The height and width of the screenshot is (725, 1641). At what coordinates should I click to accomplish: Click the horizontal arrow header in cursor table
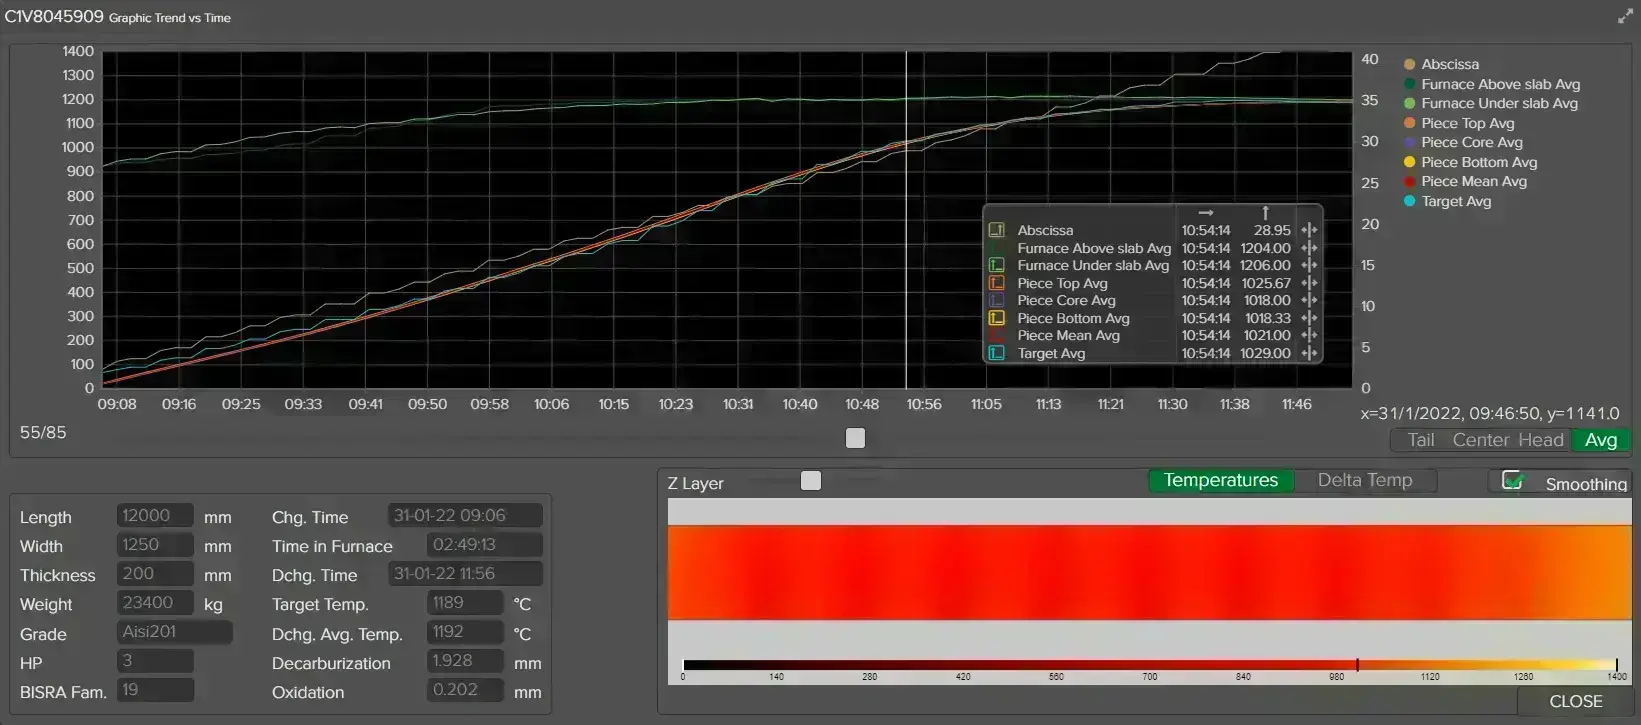[x=1206, y=213]
